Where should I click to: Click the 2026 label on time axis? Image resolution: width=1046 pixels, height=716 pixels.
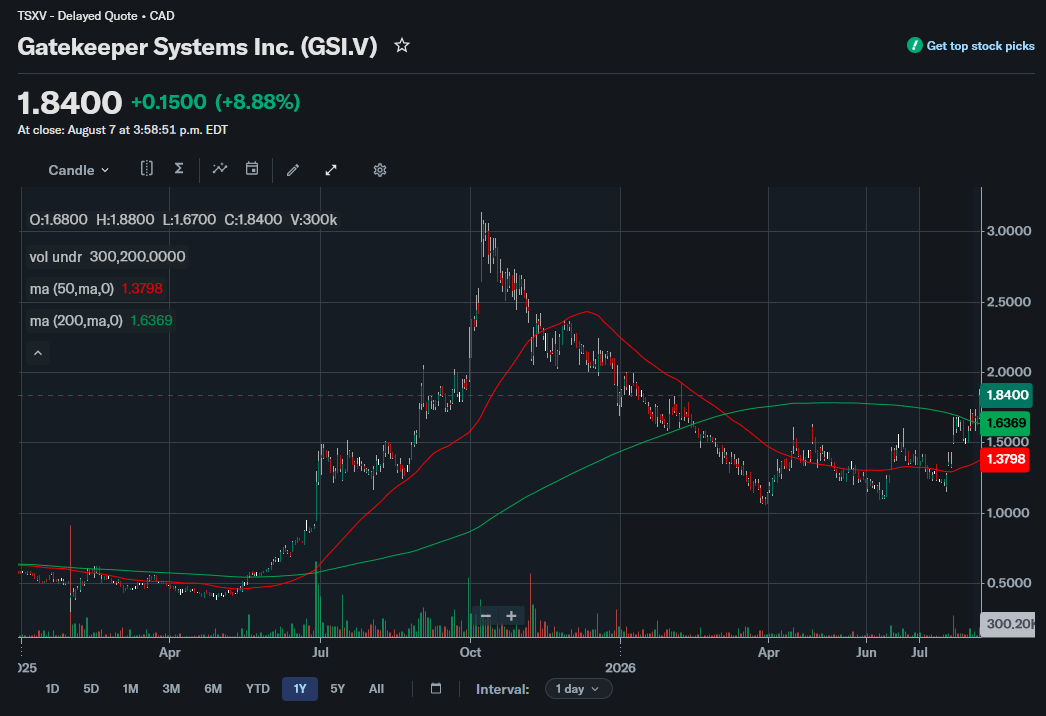point(620,668)
